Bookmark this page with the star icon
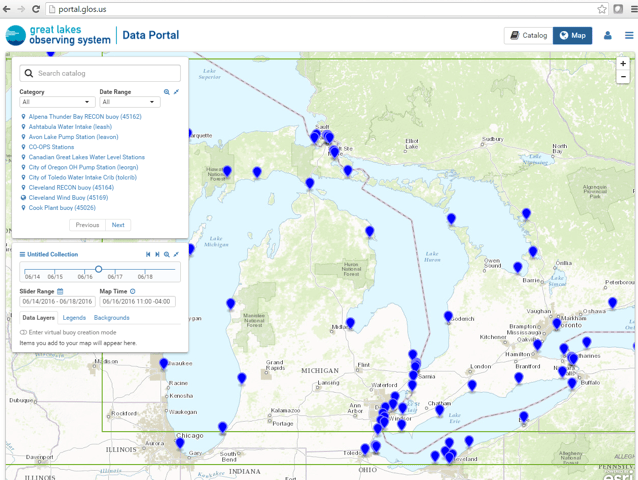638x480 pixels. (x=602, y=9)
